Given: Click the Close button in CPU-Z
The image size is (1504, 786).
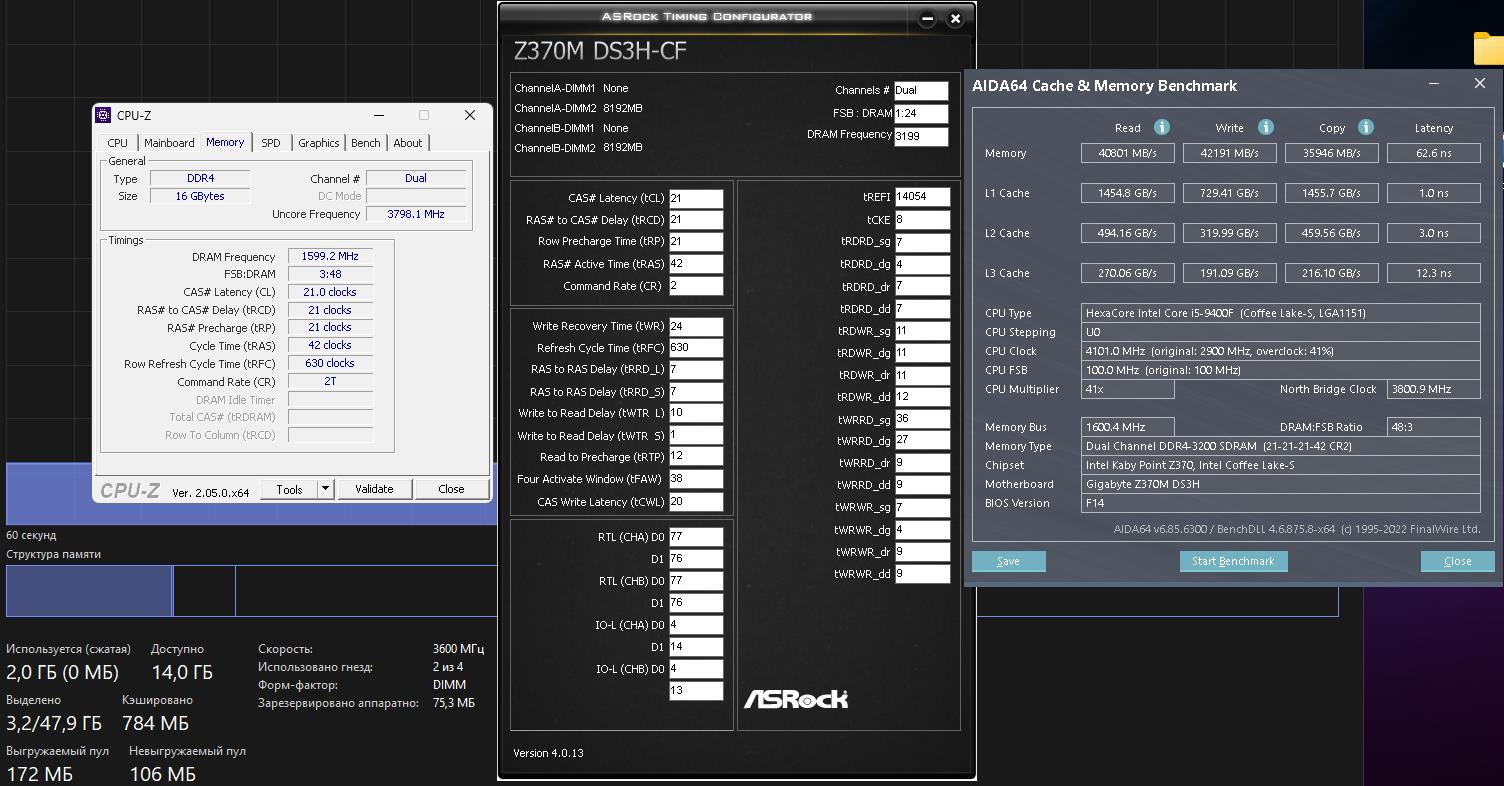Looking at the screenshot, I should [x=451, y=489].
